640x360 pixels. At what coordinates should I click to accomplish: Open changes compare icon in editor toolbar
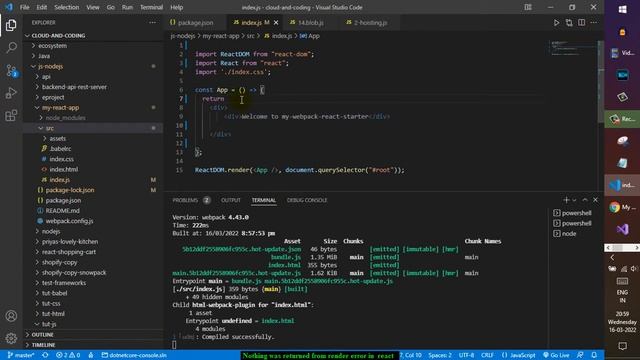click(x=569, y=23)
